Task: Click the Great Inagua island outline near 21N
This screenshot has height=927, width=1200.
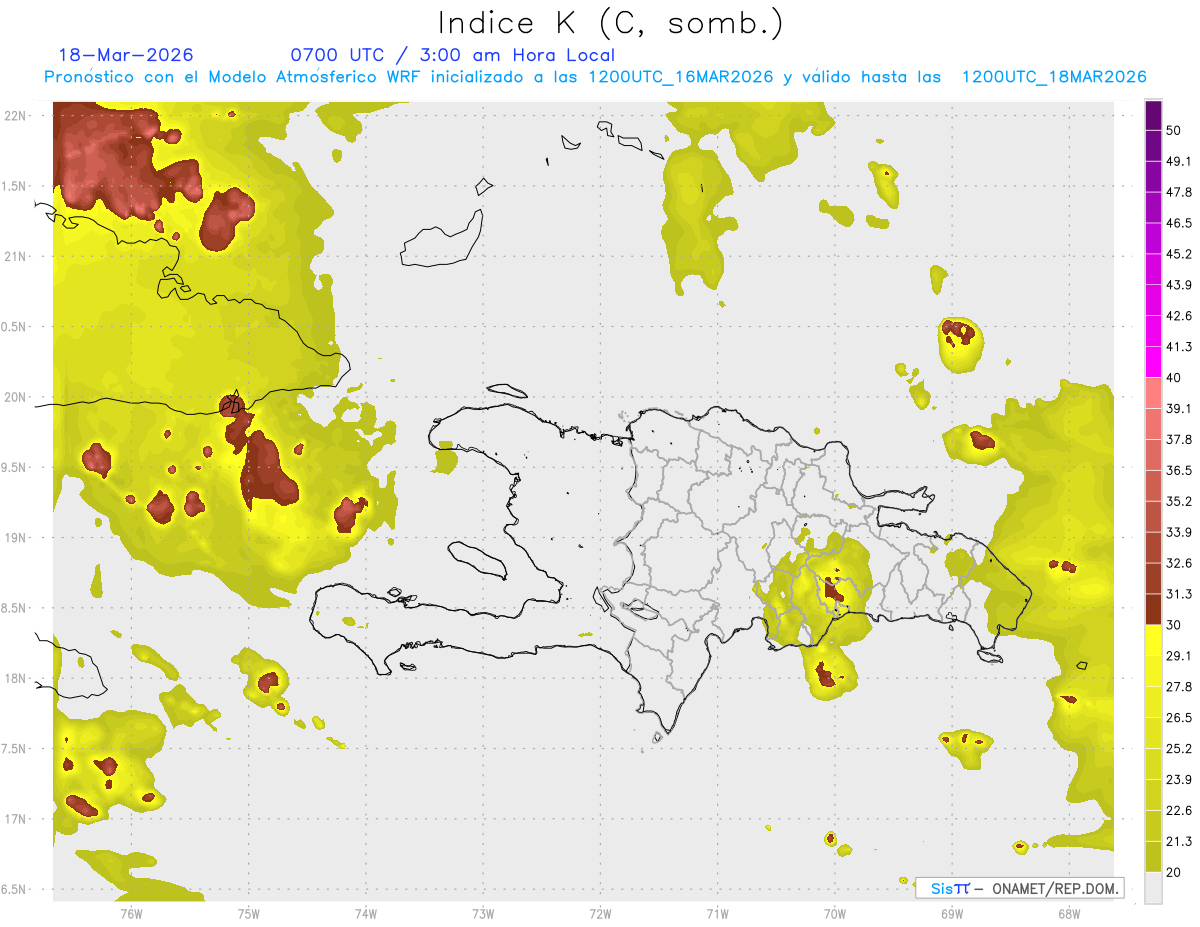Action: [441, 239]
